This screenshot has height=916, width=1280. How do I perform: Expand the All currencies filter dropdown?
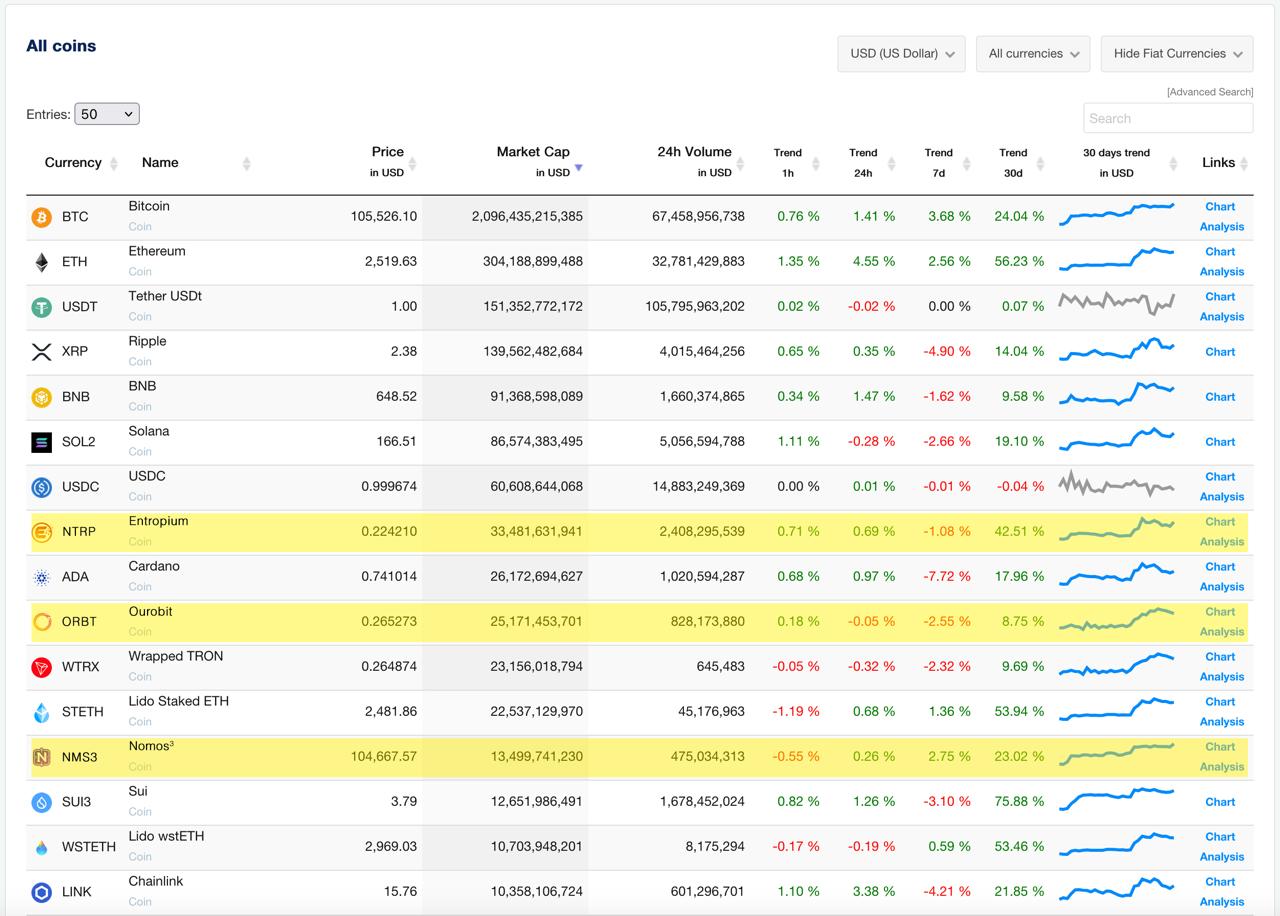(1033, 54)
